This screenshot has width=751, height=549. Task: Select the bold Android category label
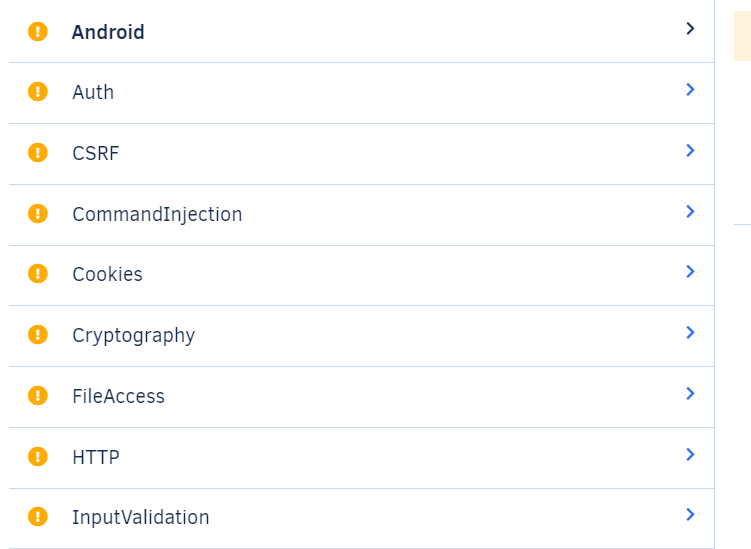(x=108, y=32)
